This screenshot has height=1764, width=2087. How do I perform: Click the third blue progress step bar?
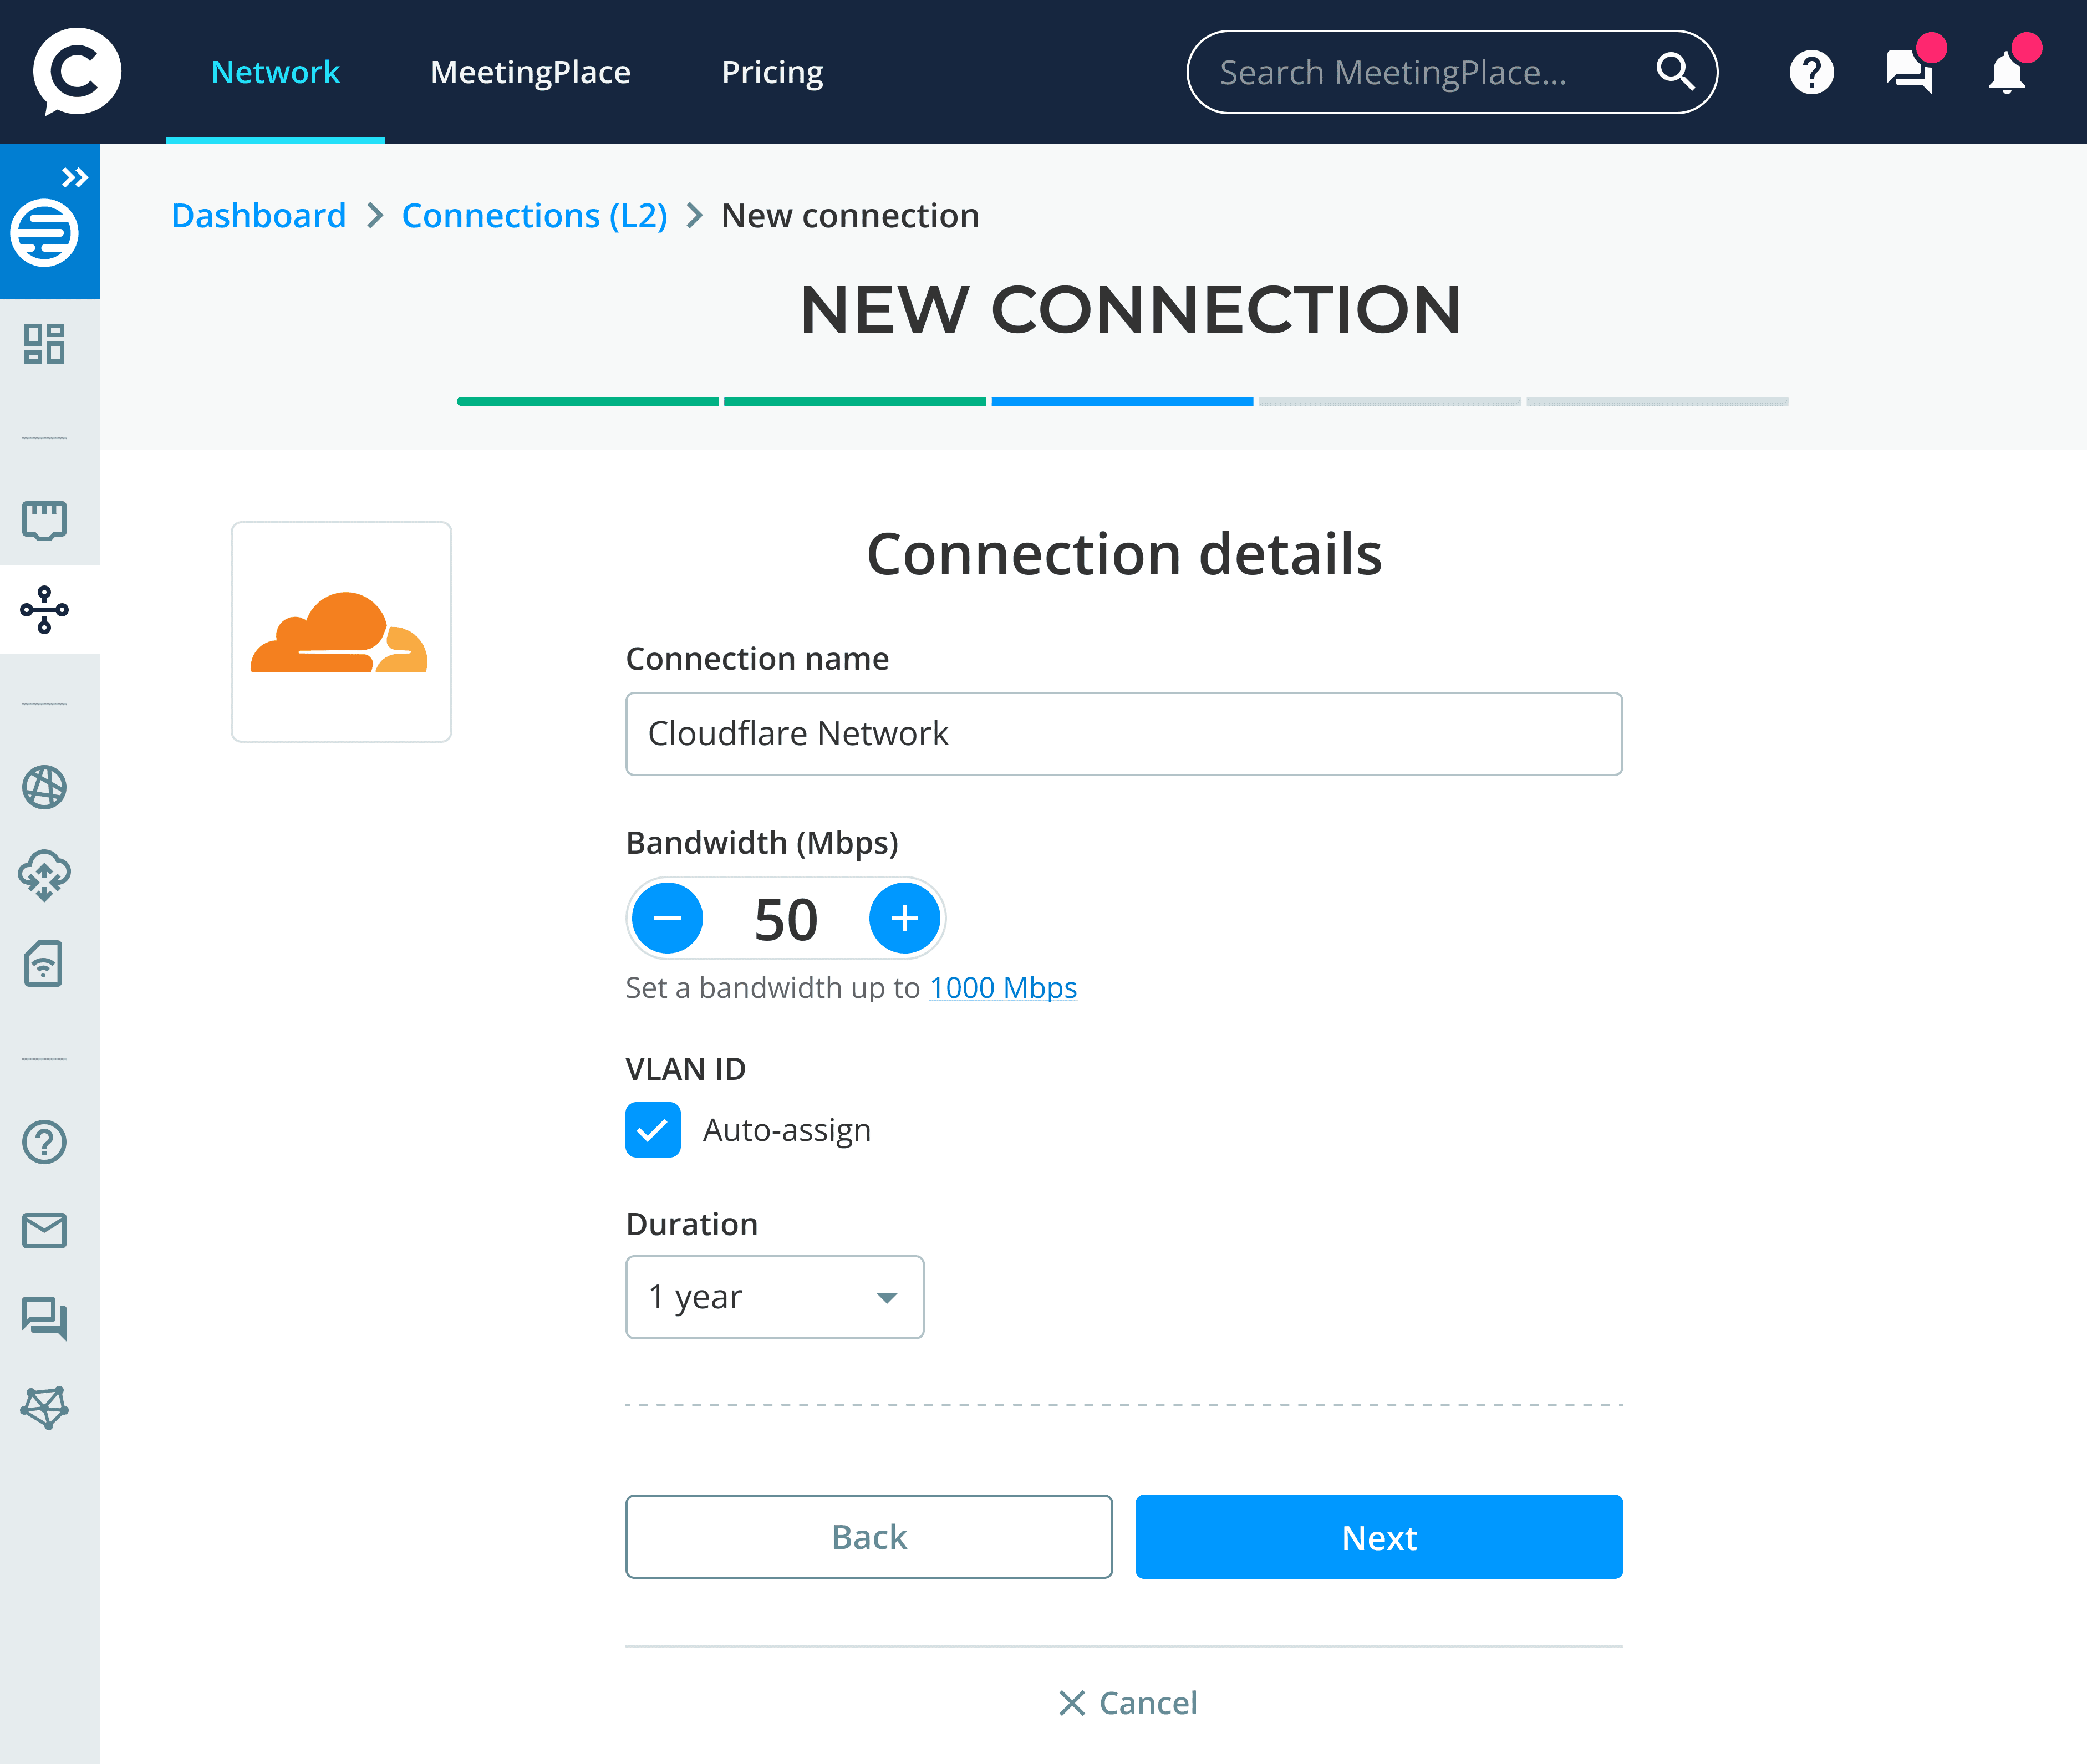tap(1122, 401)
